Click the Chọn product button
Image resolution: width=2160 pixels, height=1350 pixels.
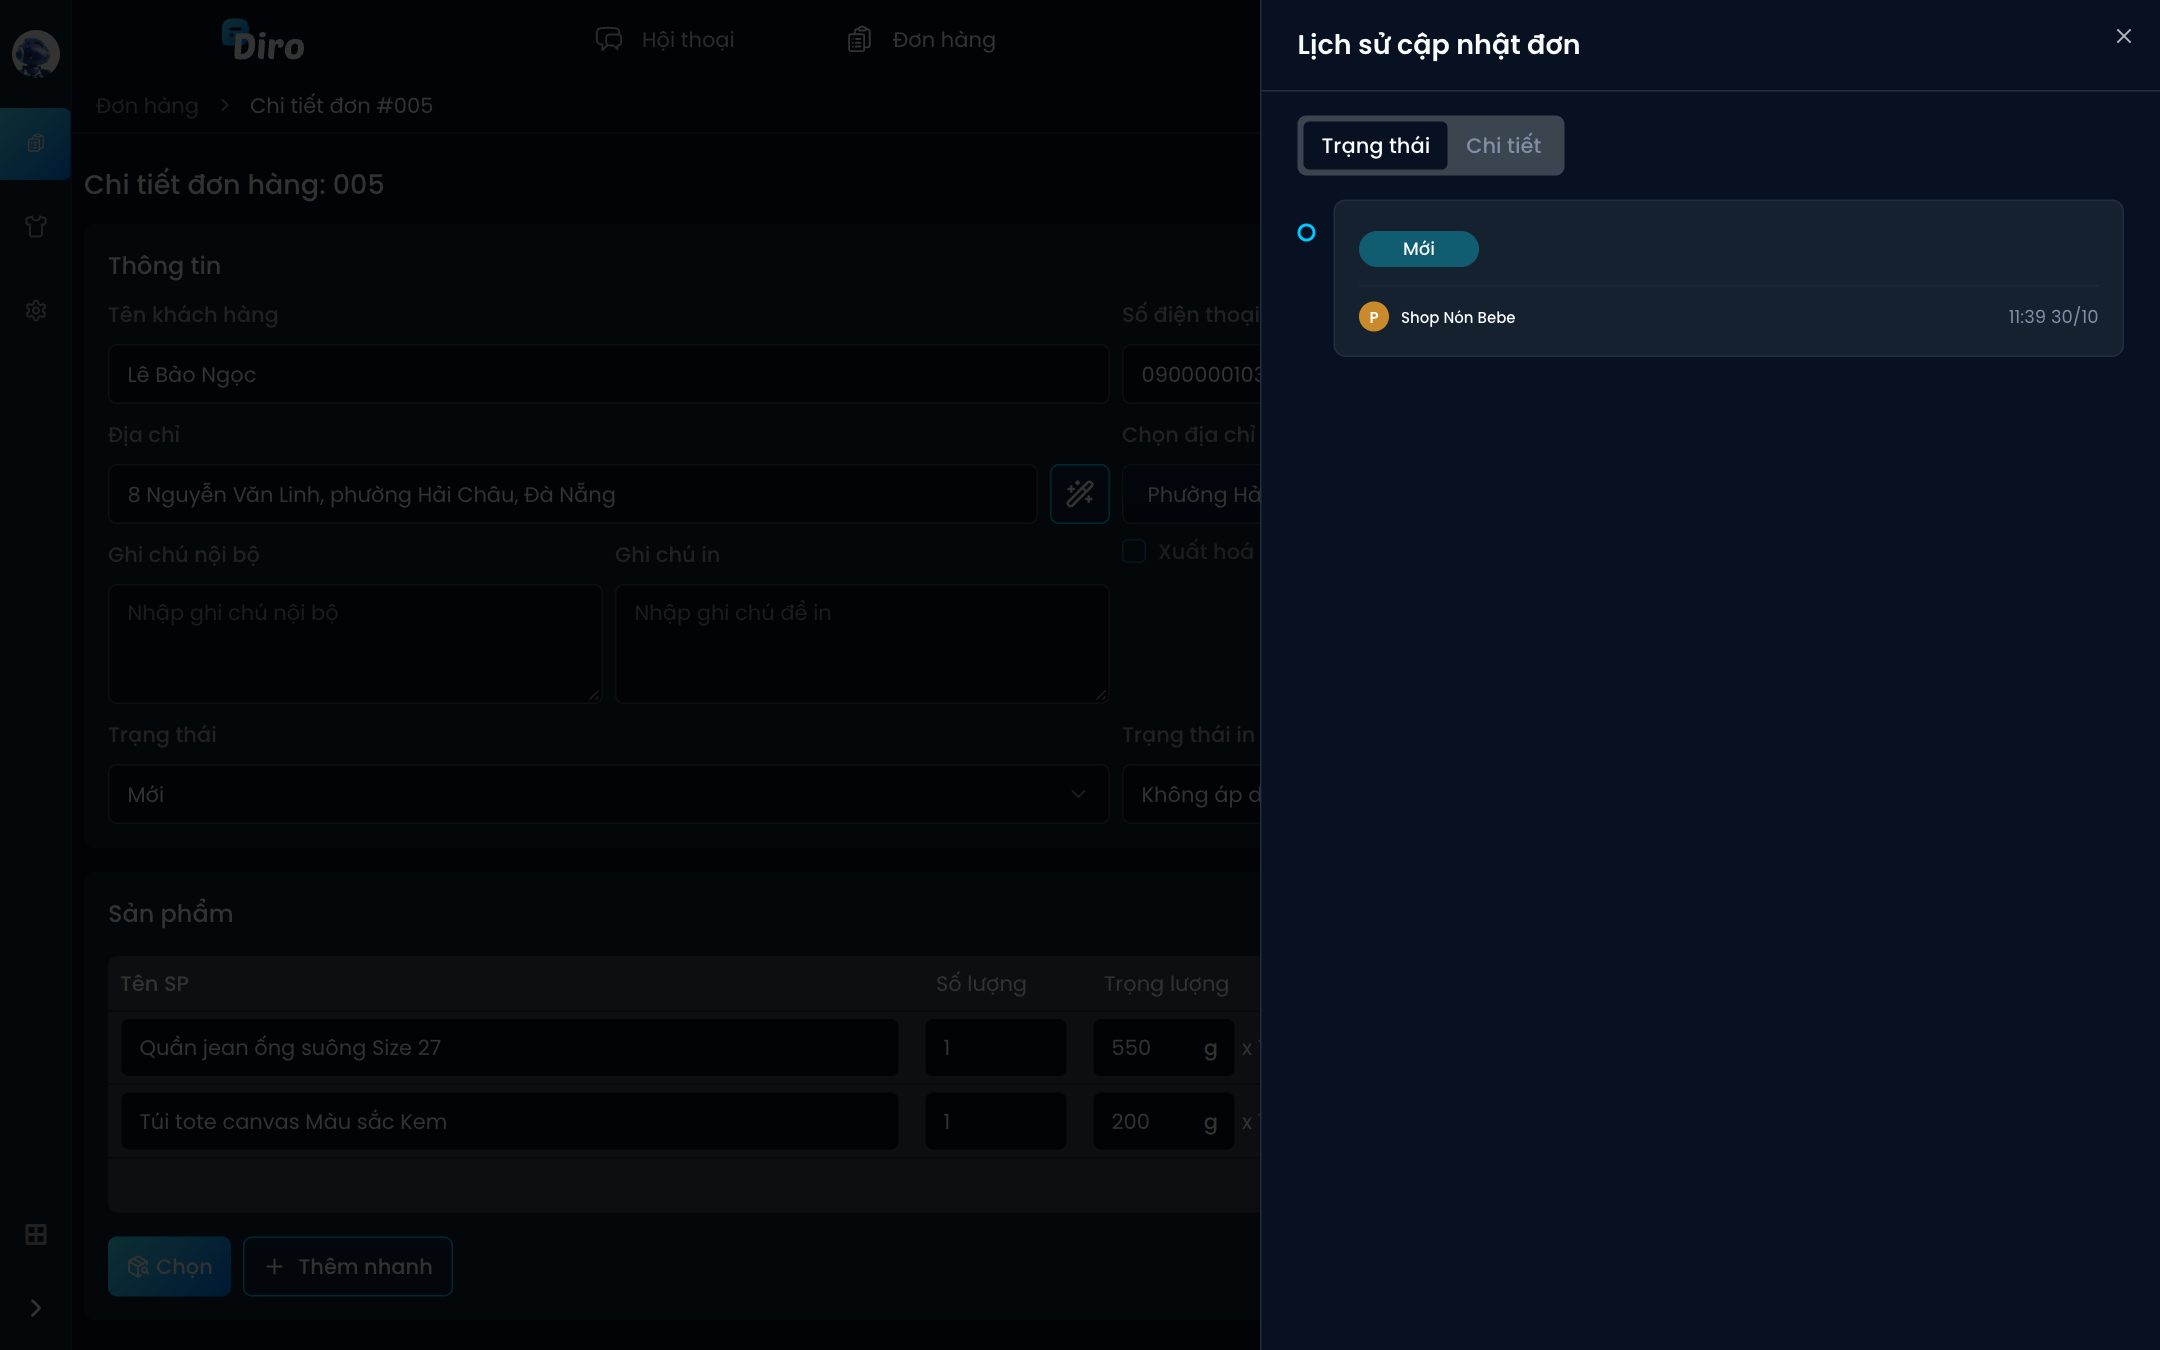169,1267
